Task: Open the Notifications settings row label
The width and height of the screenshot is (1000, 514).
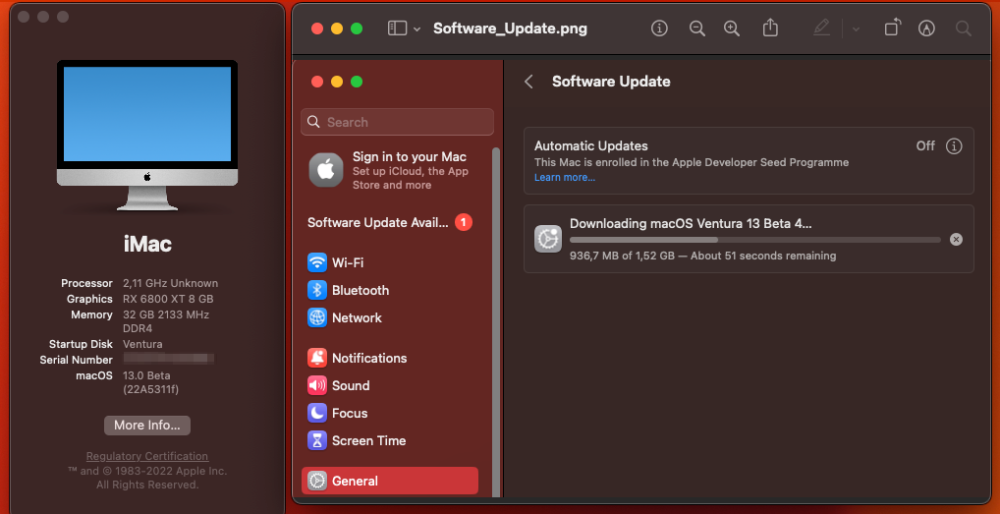Action: click(x=369, y=358)
